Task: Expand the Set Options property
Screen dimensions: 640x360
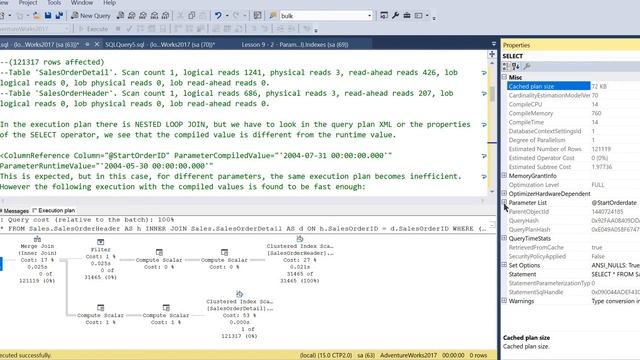Action: click(504, 265)
